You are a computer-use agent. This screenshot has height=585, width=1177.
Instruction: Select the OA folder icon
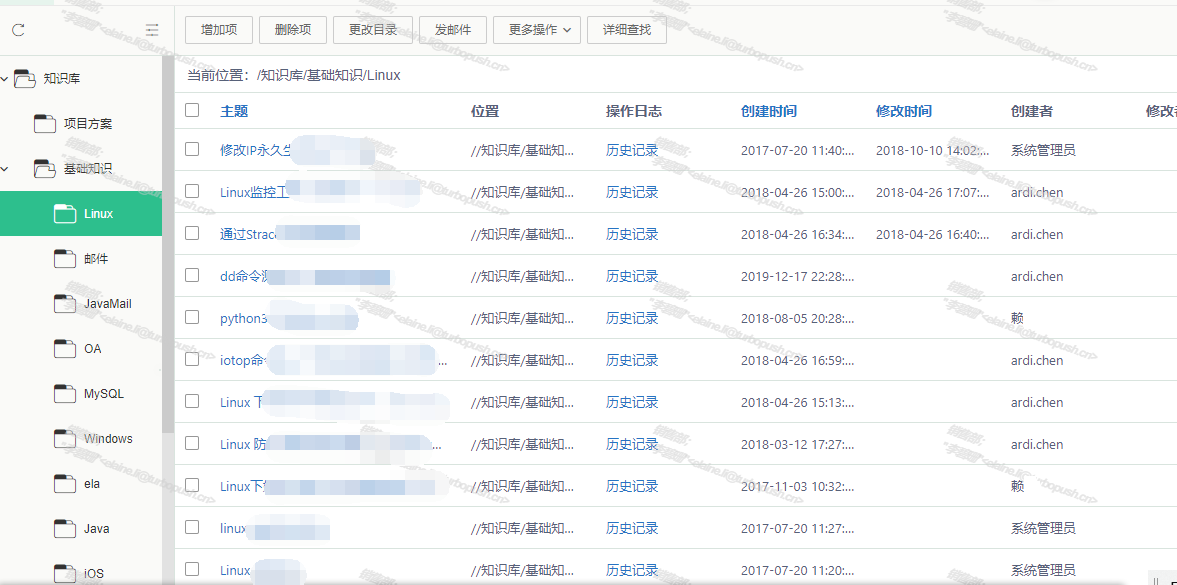point(65,349)
